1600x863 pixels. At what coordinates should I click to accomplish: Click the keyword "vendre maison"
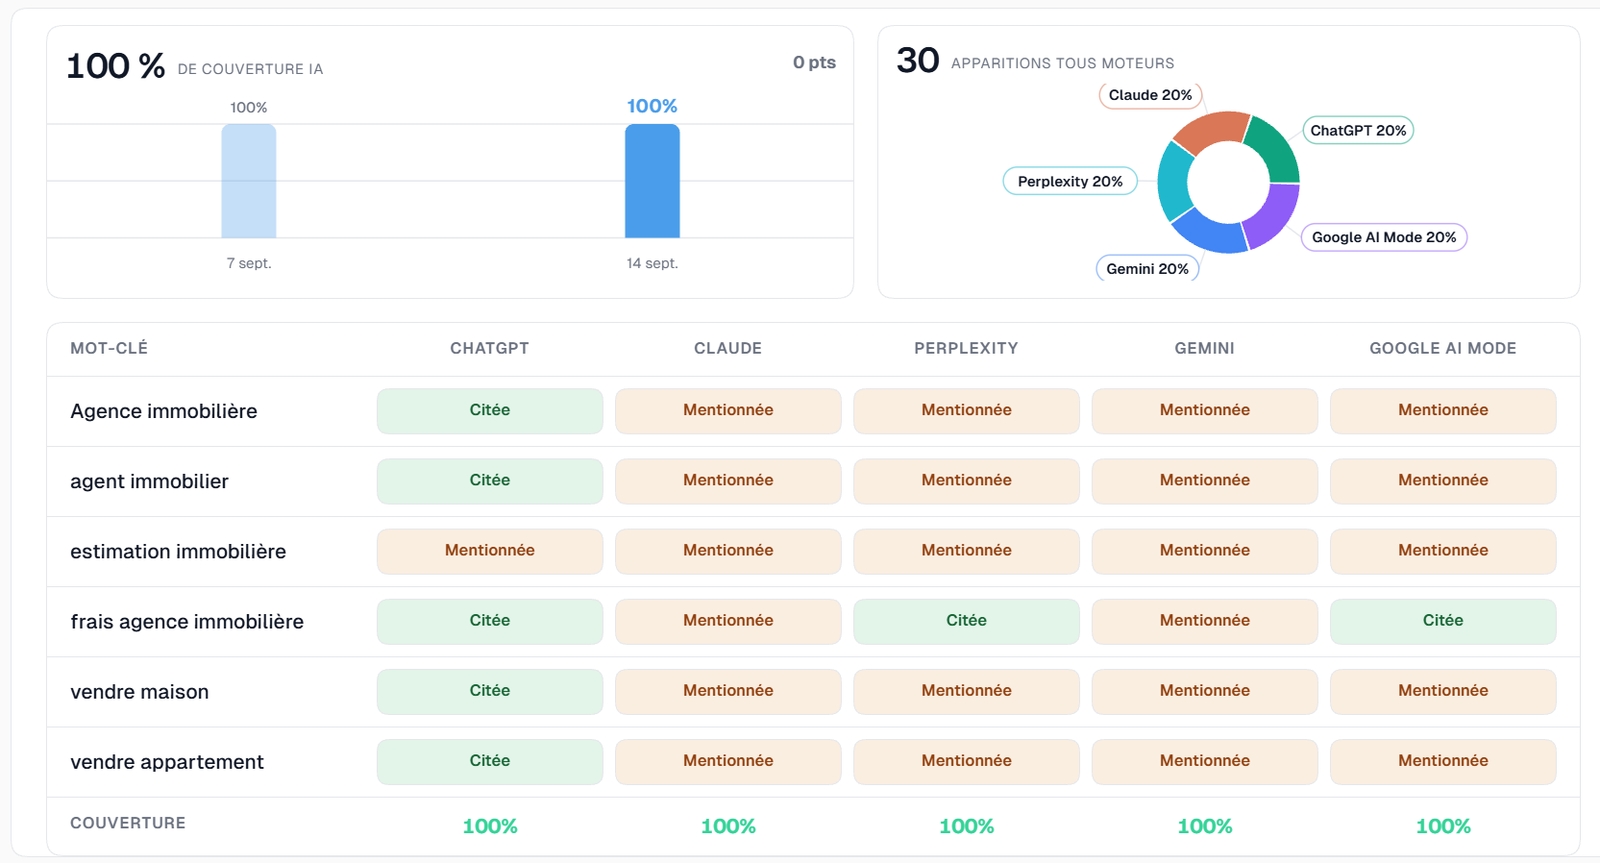click(140, 692)
